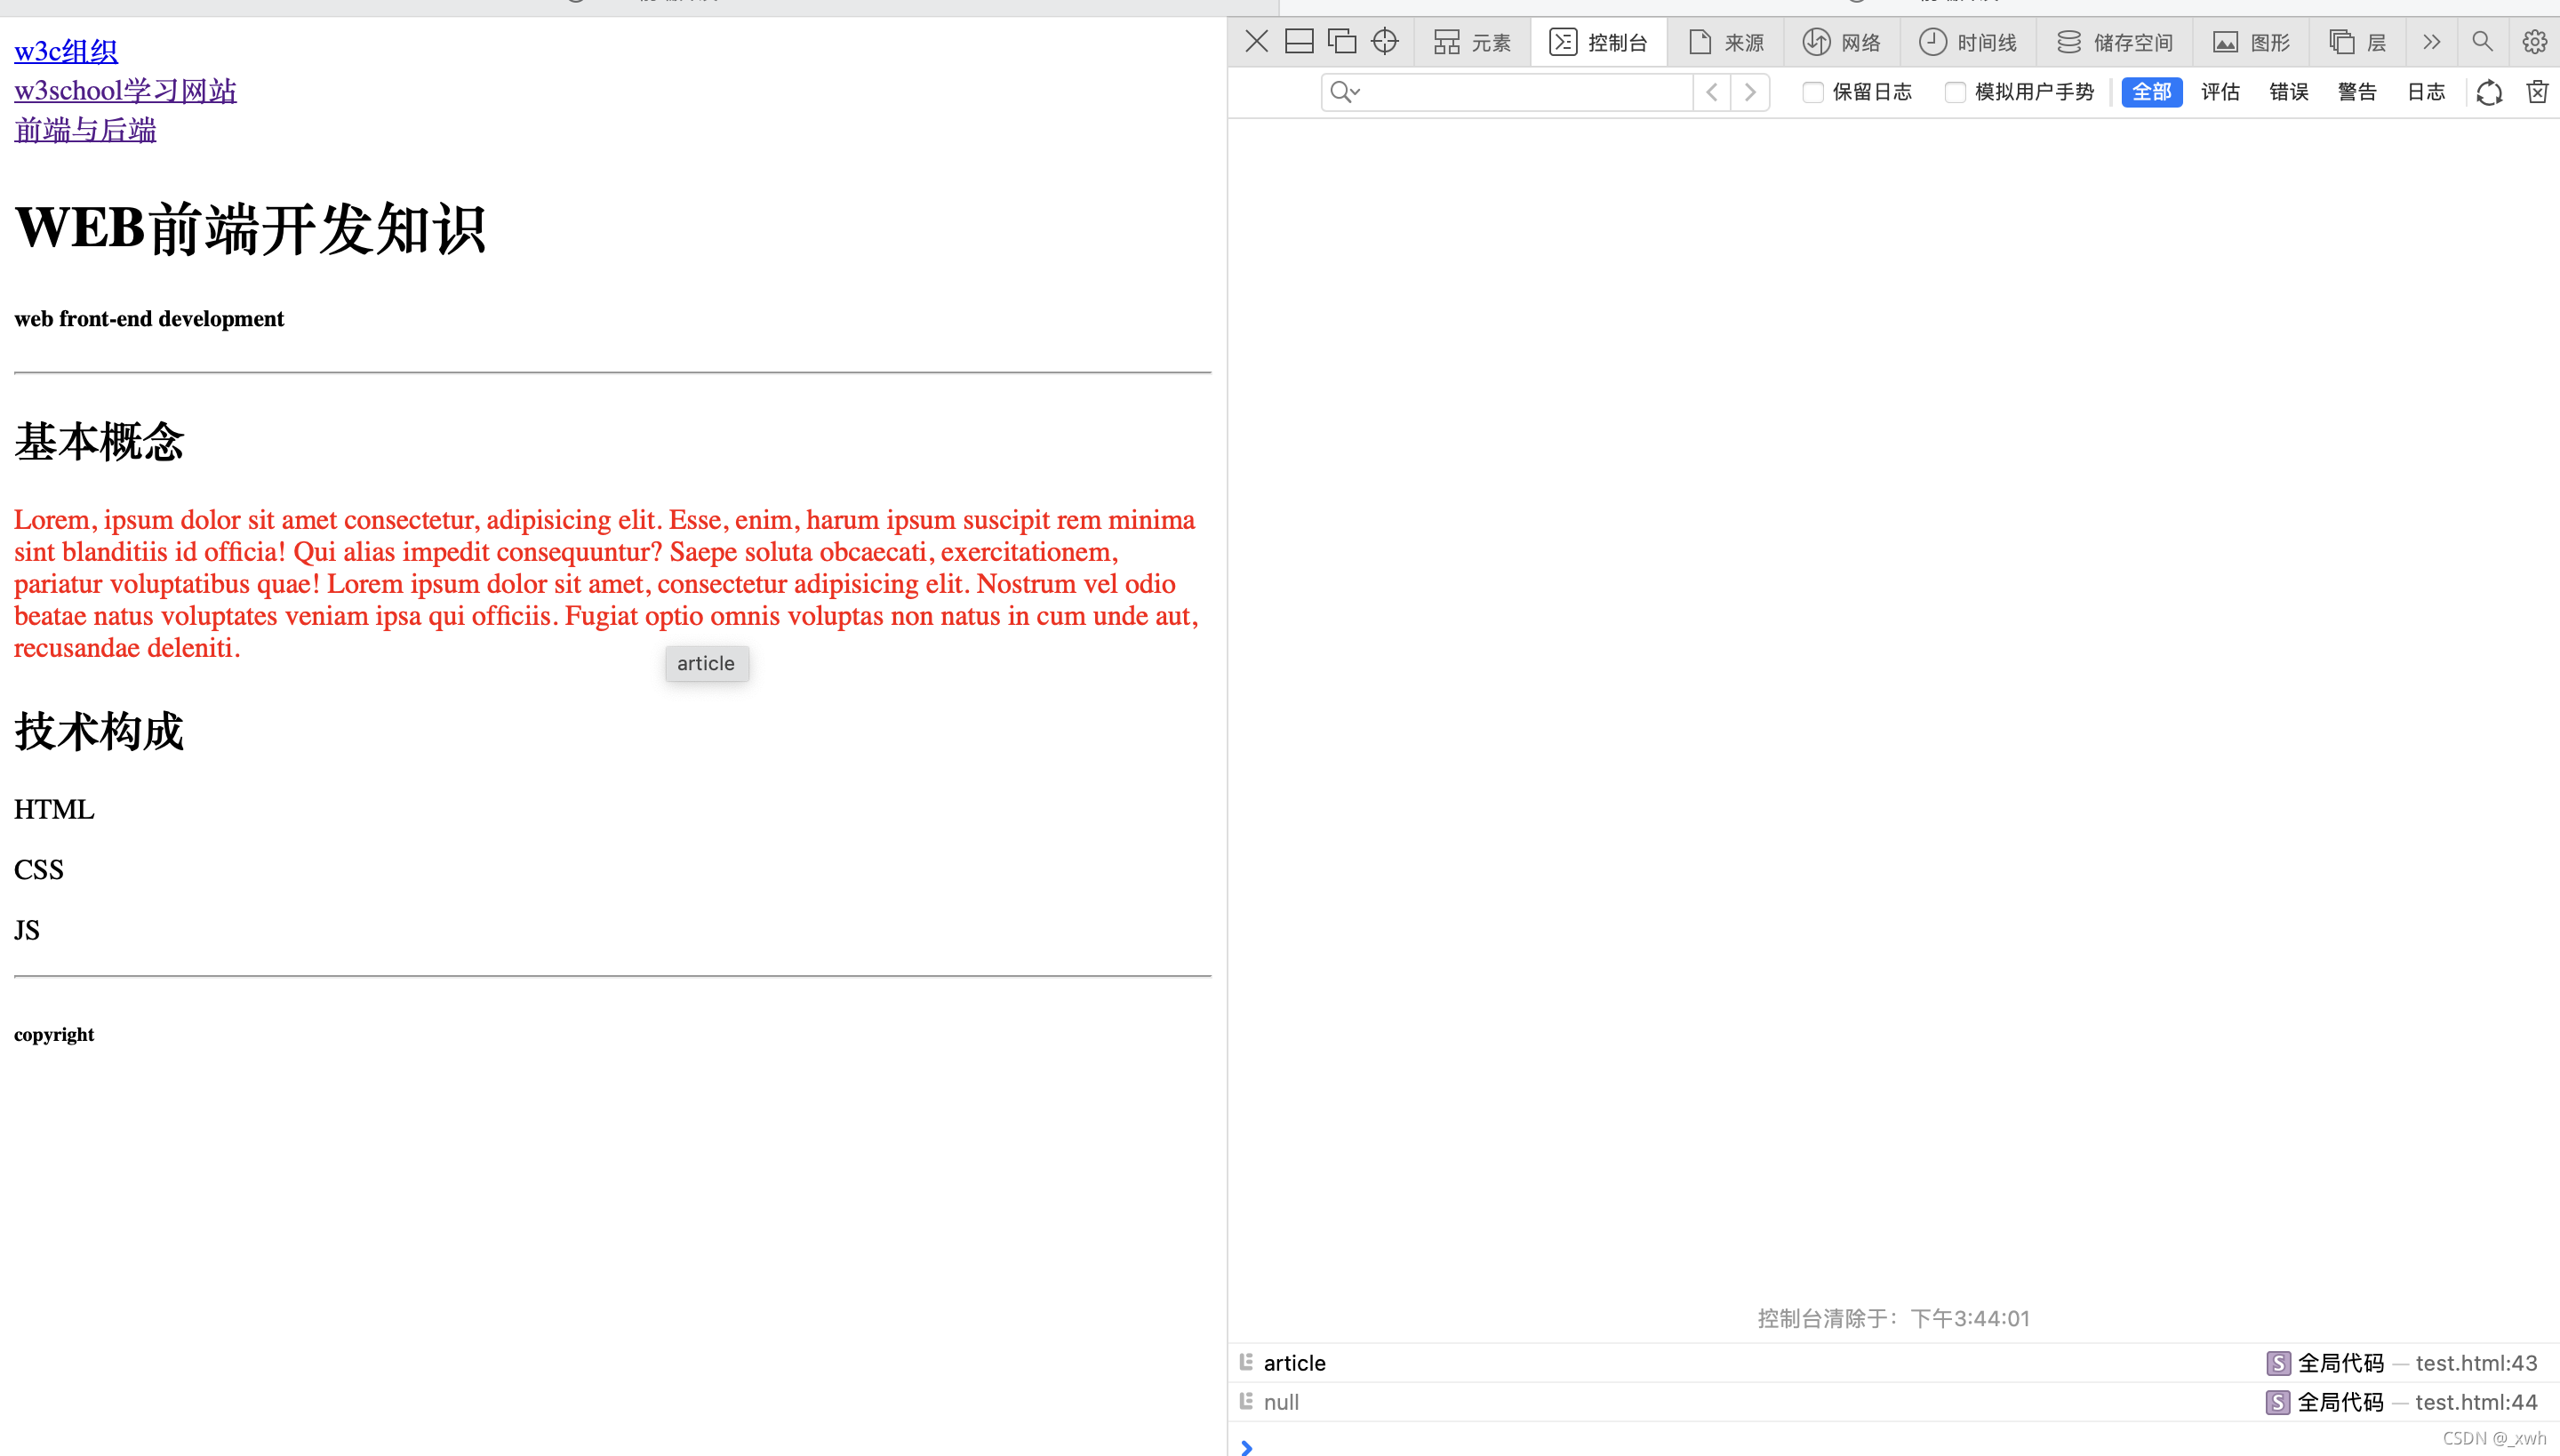Click the 技术构成 heading
2560x1456 pixels.
[x=99, y=731]
